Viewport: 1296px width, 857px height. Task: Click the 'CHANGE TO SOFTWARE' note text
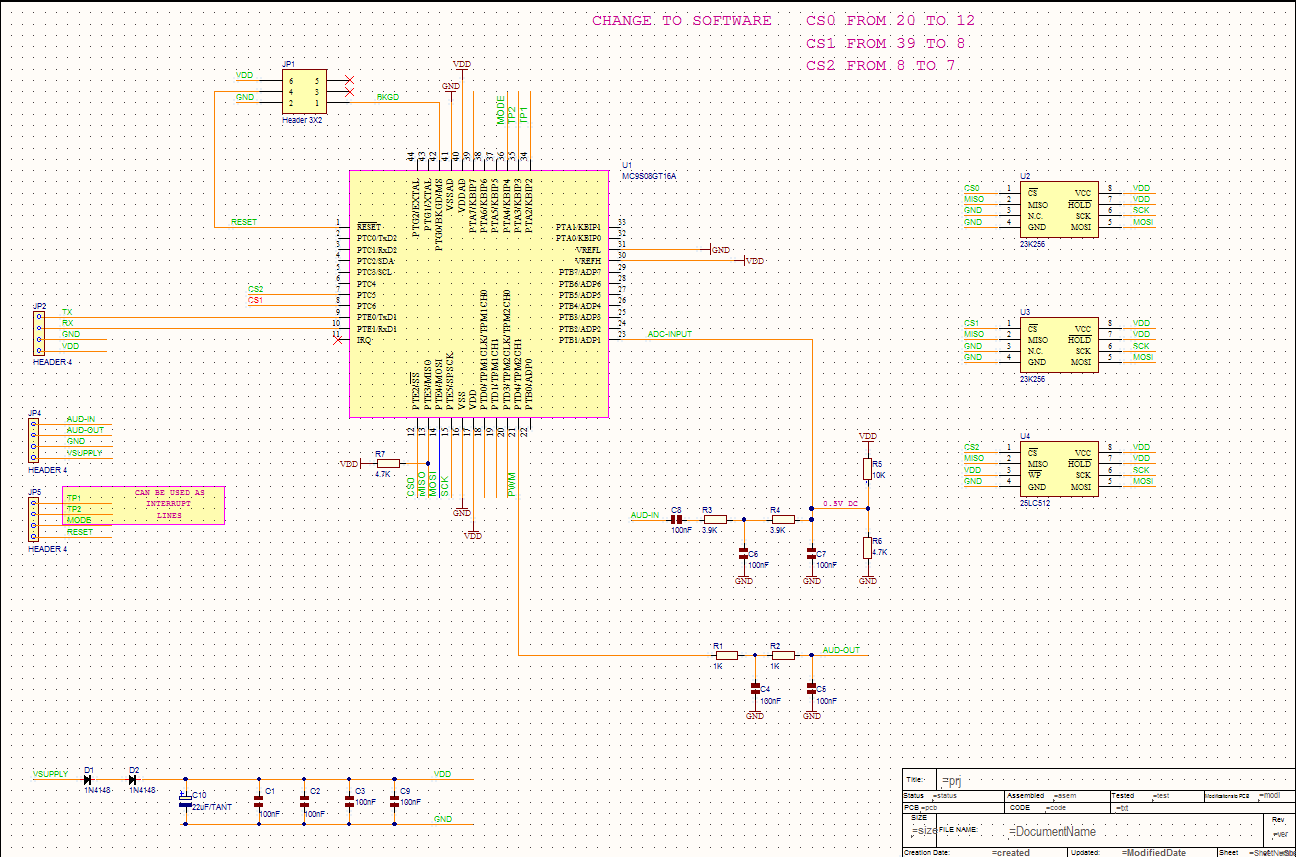click(682, 21)
